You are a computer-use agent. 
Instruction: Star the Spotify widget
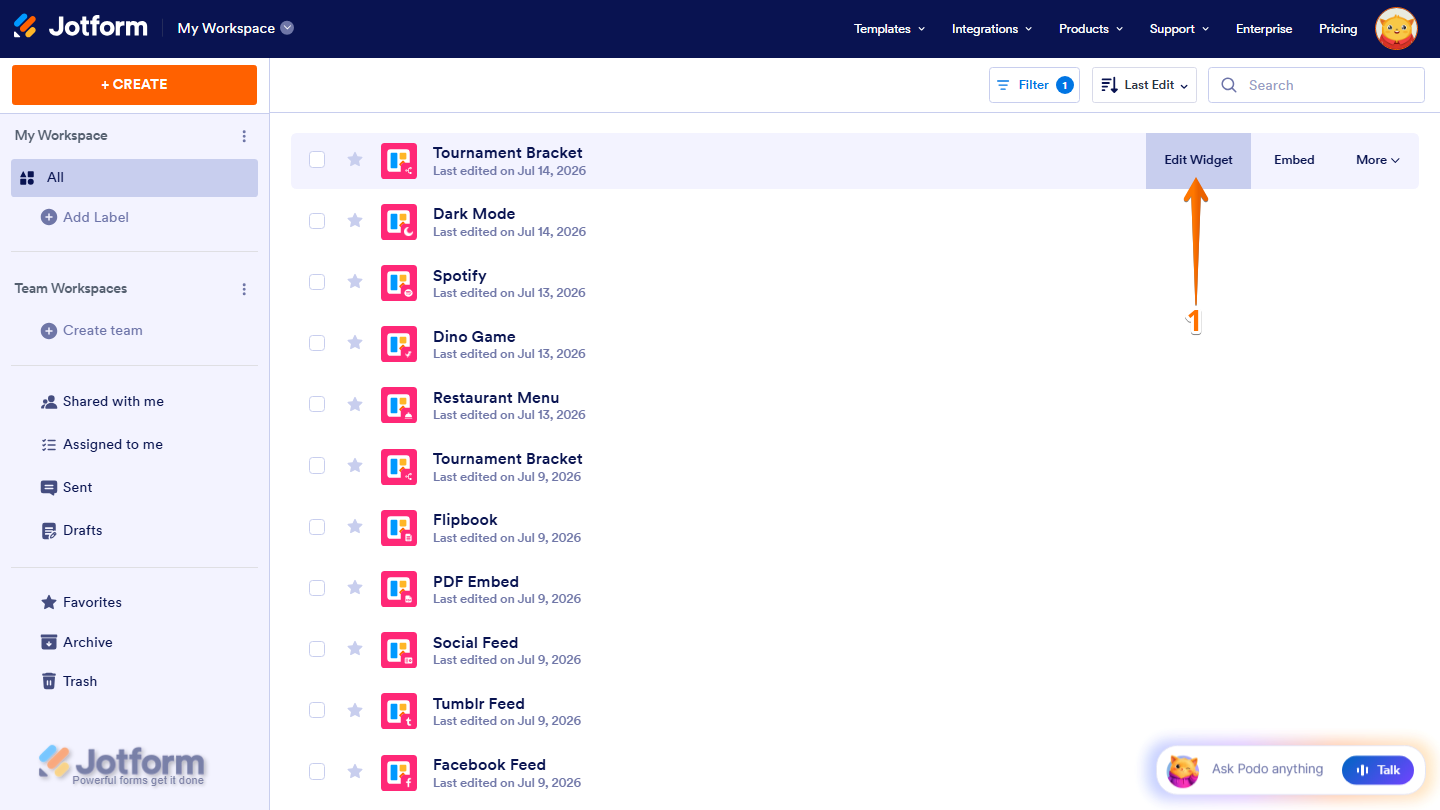(355, 282)
